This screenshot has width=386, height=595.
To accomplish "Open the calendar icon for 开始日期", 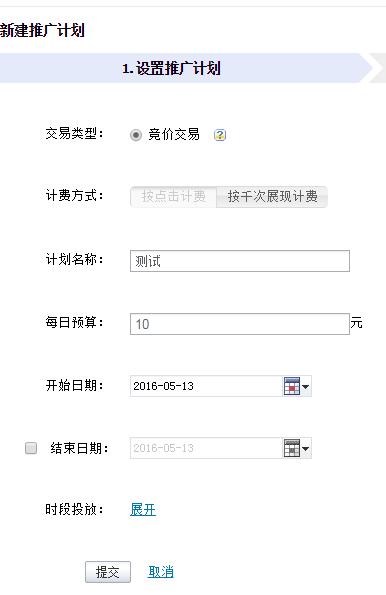I will (291, 386).
